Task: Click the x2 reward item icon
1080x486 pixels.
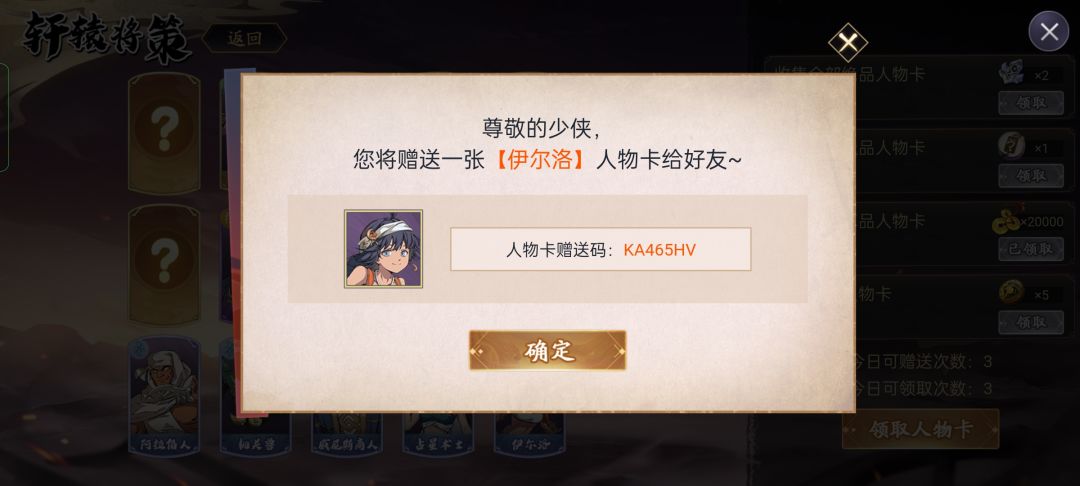Action: tap(1012, 74)
